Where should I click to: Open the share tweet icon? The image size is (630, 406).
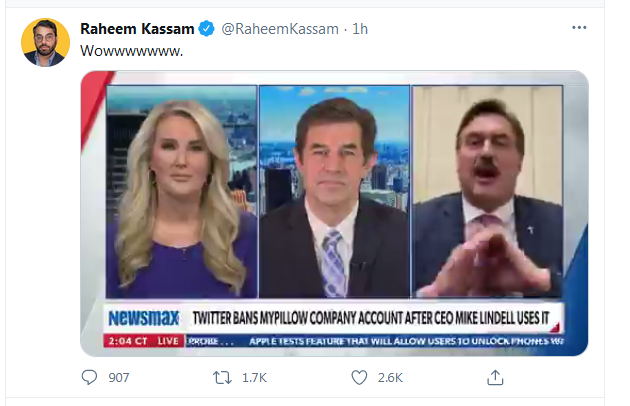click(x=494, y=378)
